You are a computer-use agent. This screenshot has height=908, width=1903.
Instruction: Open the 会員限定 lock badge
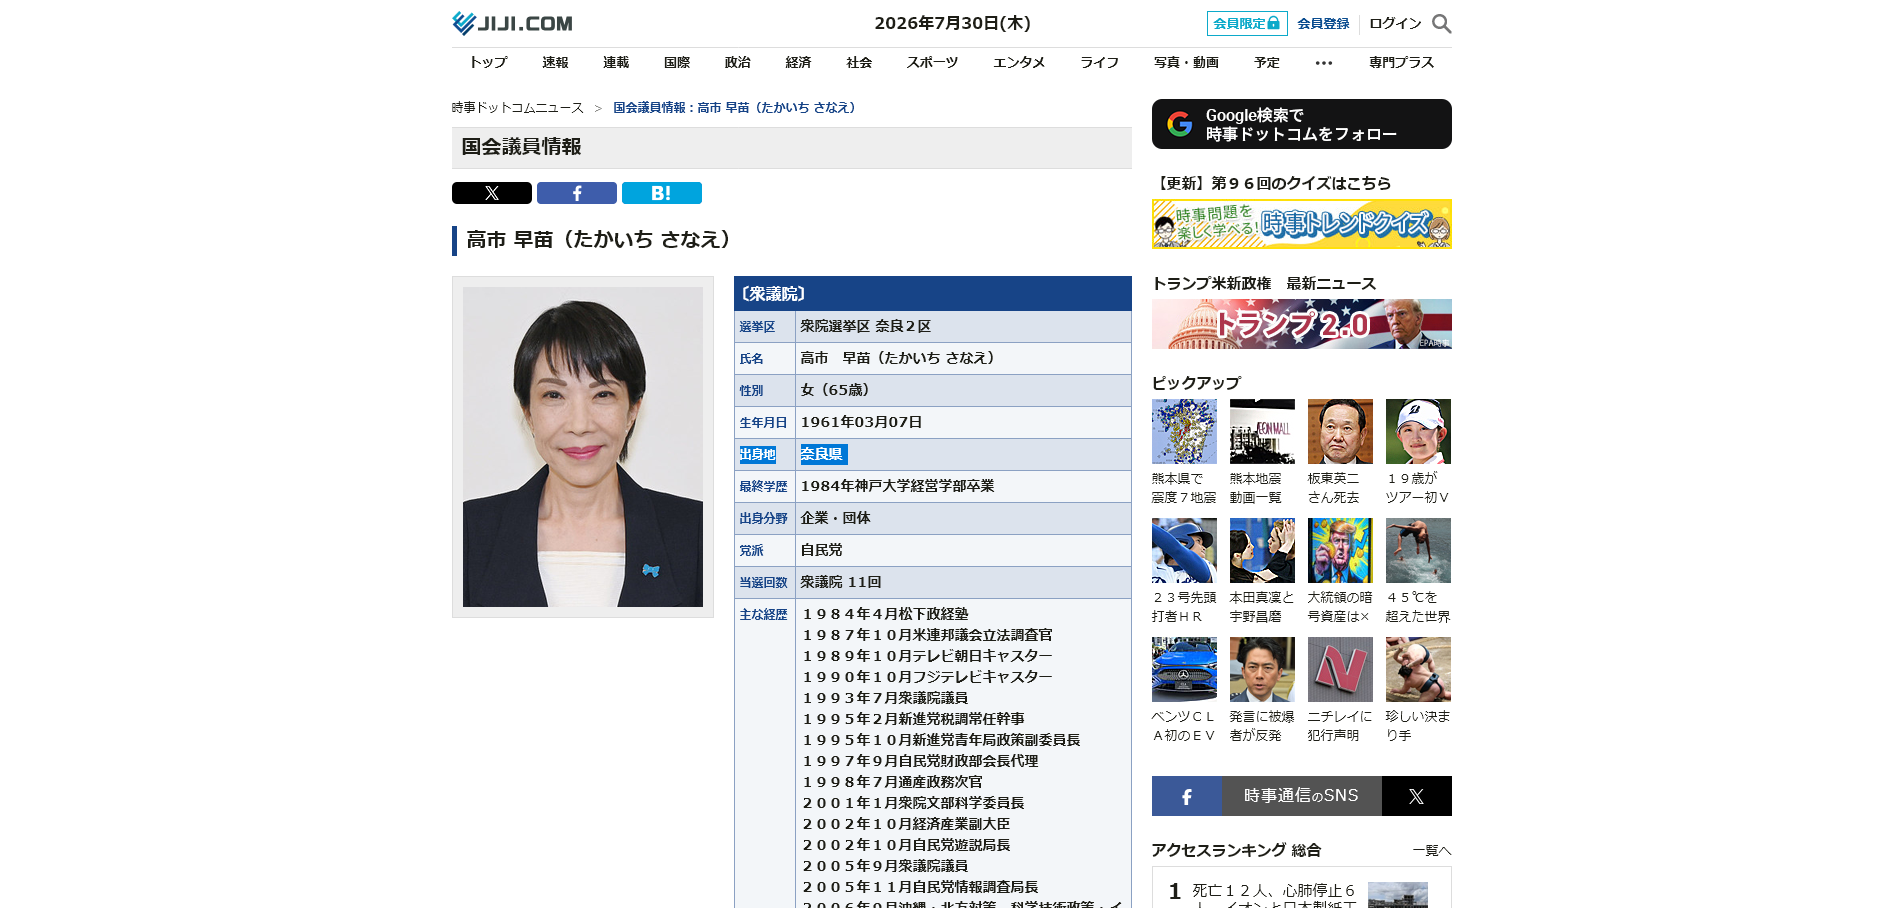point(1247,23)
